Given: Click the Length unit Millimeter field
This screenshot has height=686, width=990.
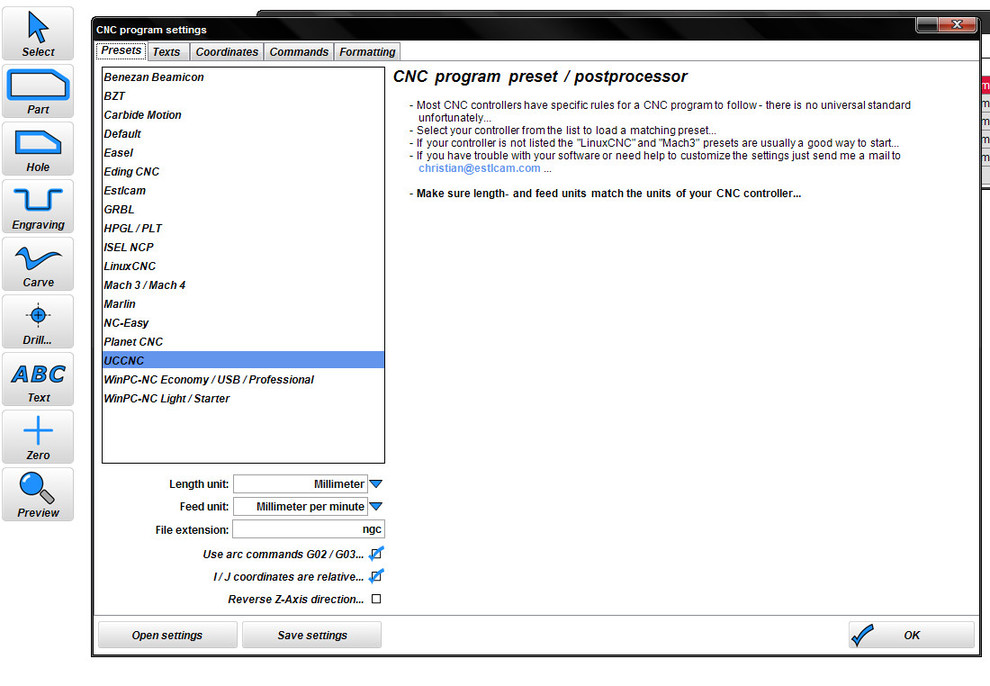Looking at the screenshot, I should click(x=301, y=484).
